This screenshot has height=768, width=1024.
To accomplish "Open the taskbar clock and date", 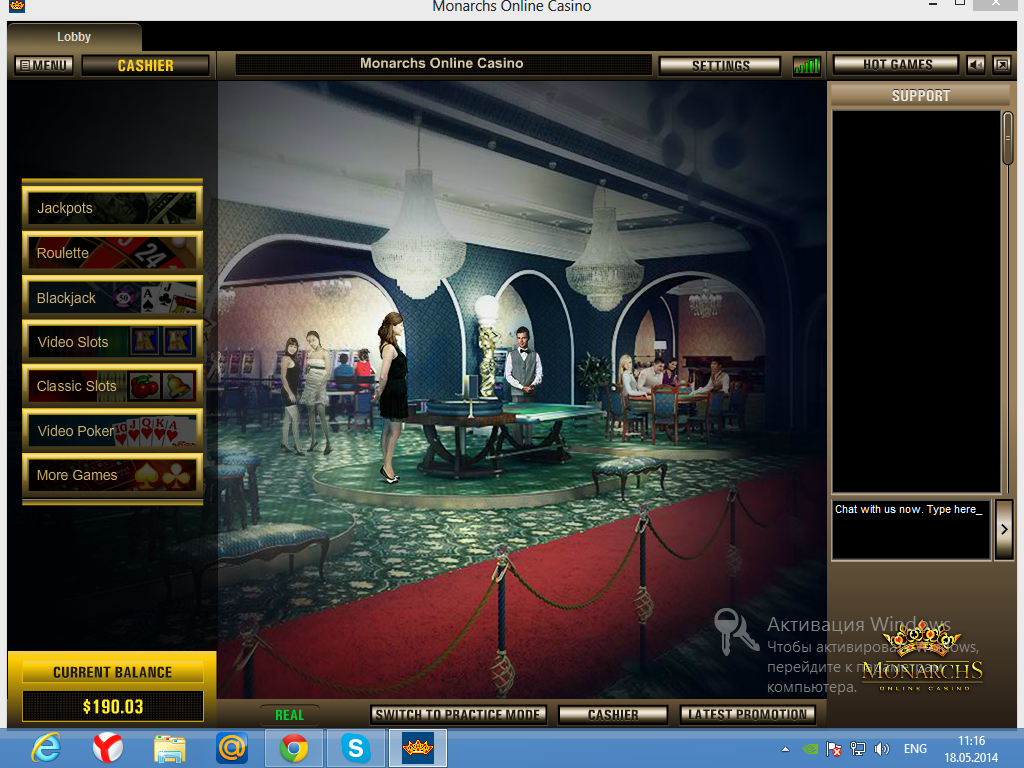I will [971, 749].
